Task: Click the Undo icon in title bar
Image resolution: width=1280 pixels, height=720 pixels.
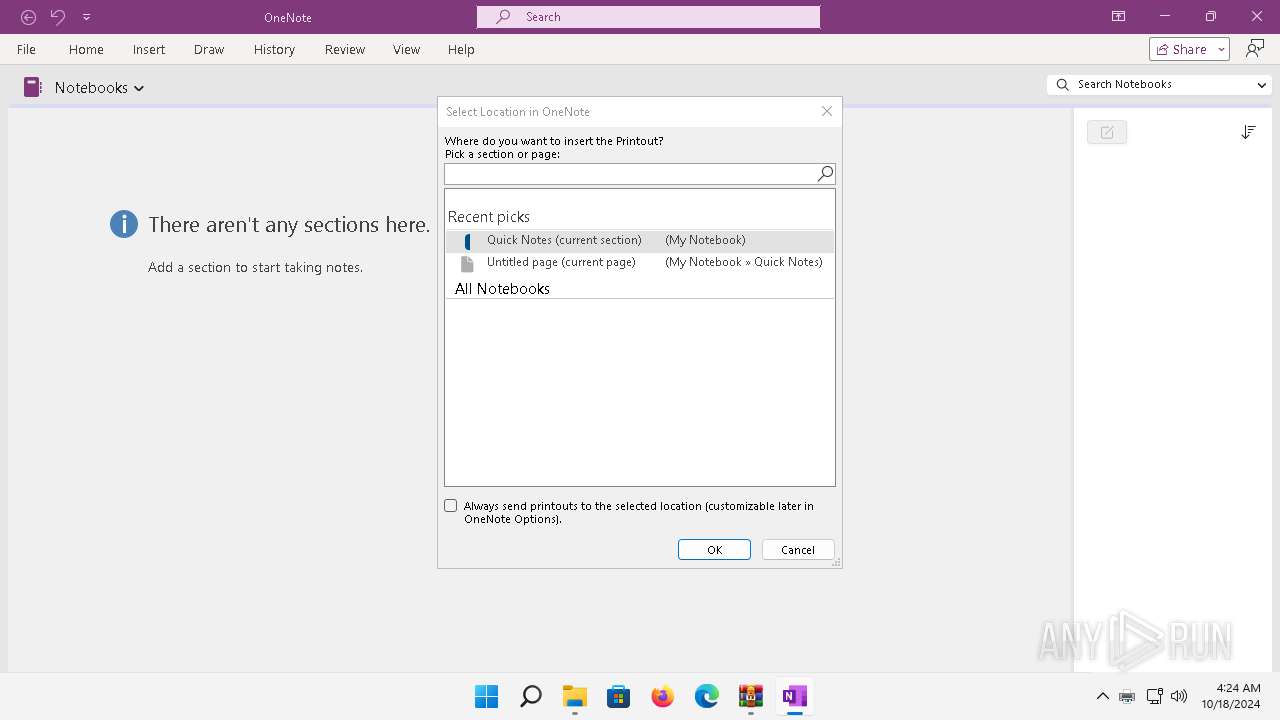Action: [58, 17]
